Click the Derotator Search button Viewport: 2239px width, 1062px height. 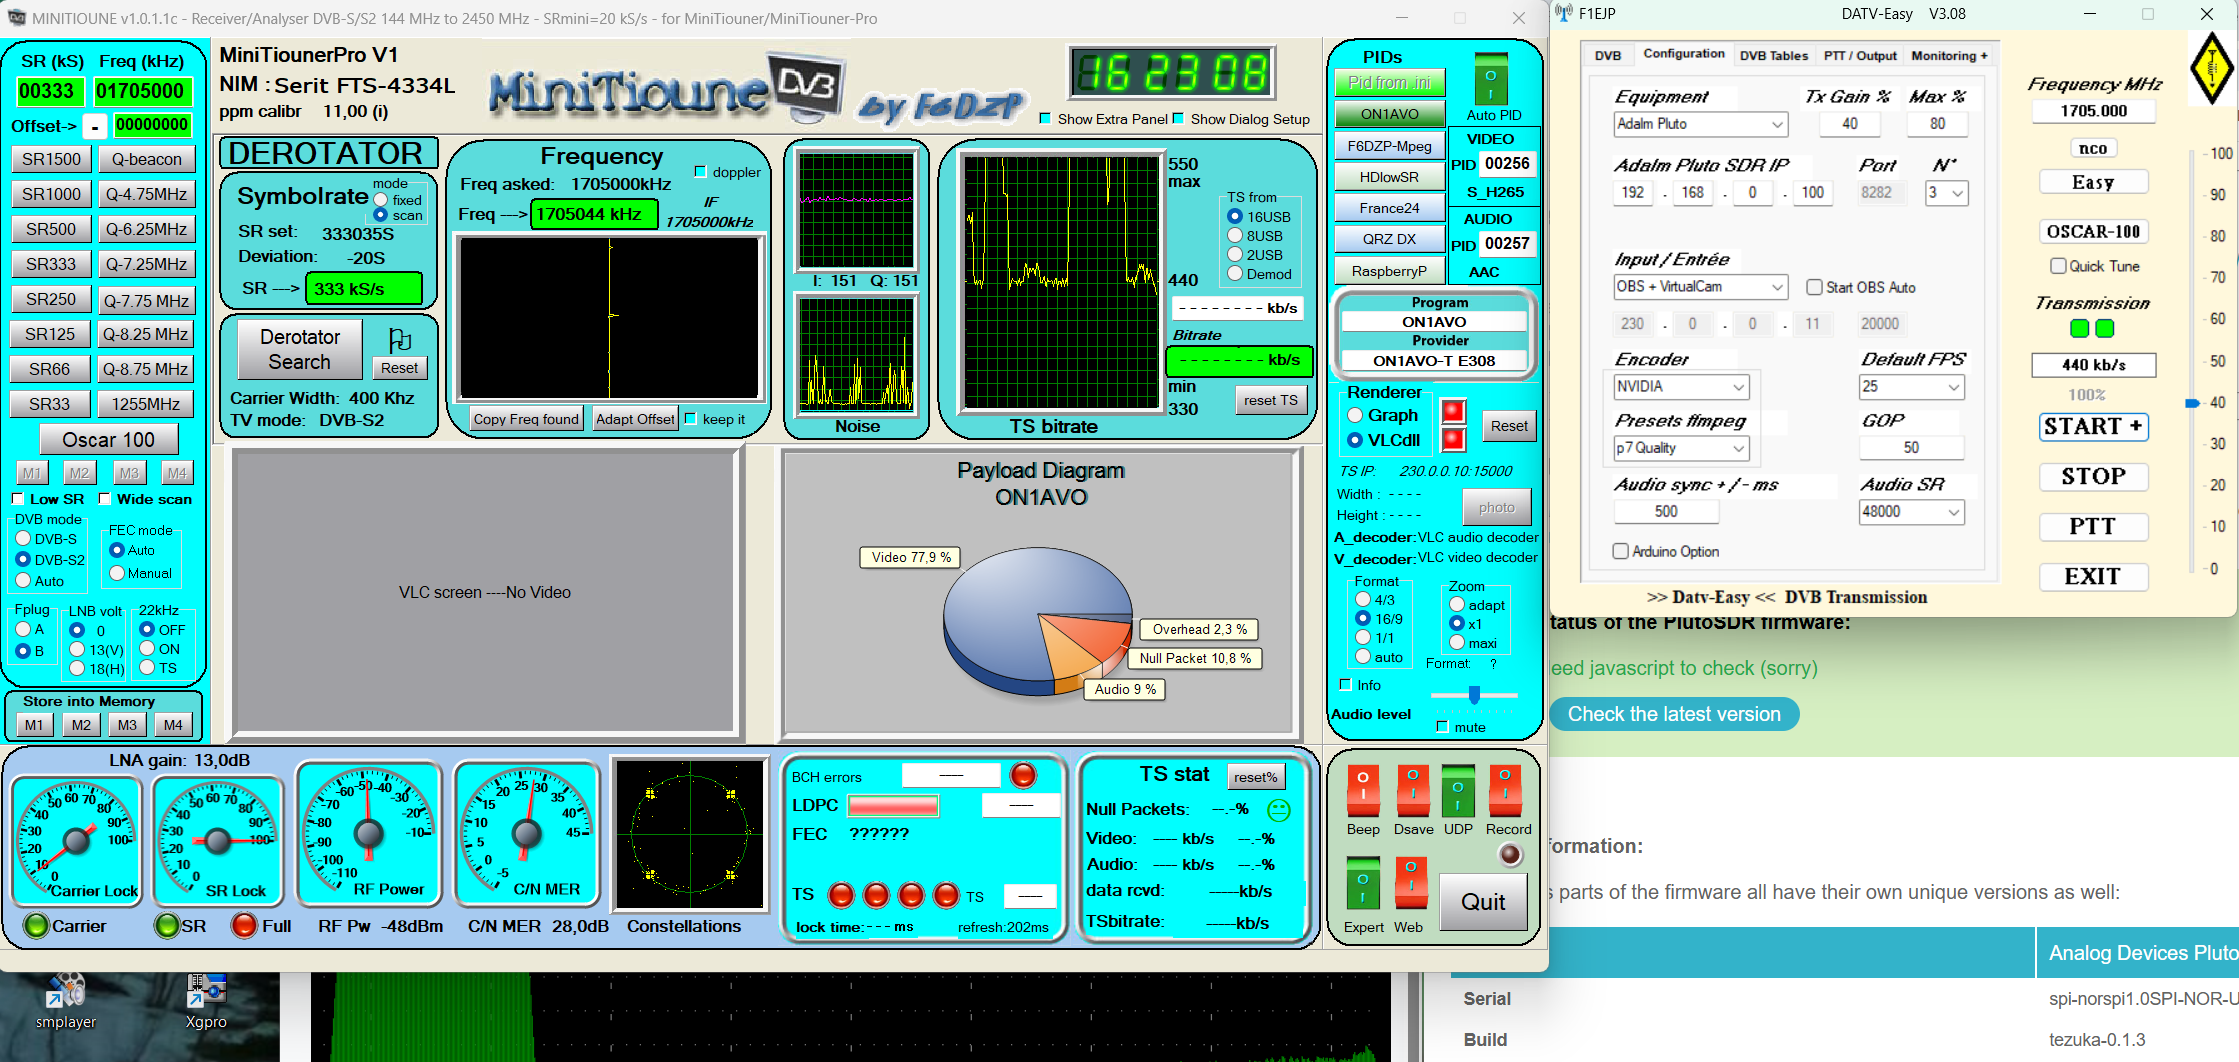click(x=299, y=350)
